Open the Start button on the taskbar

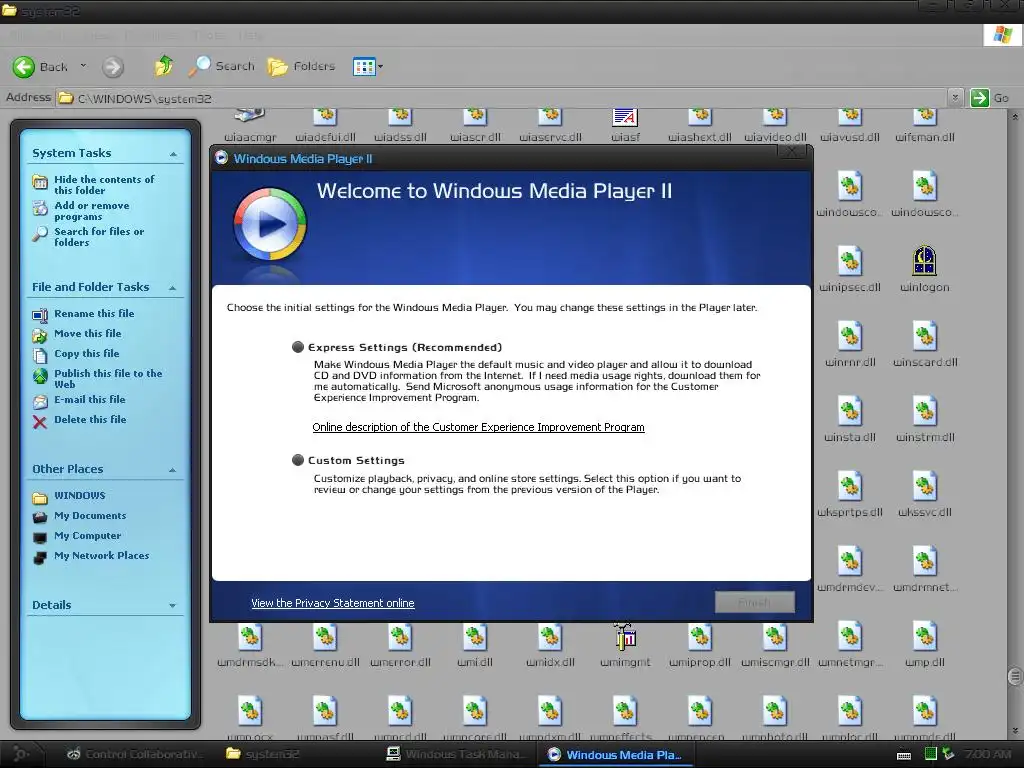pyautogui.click(x=21, y=754)
